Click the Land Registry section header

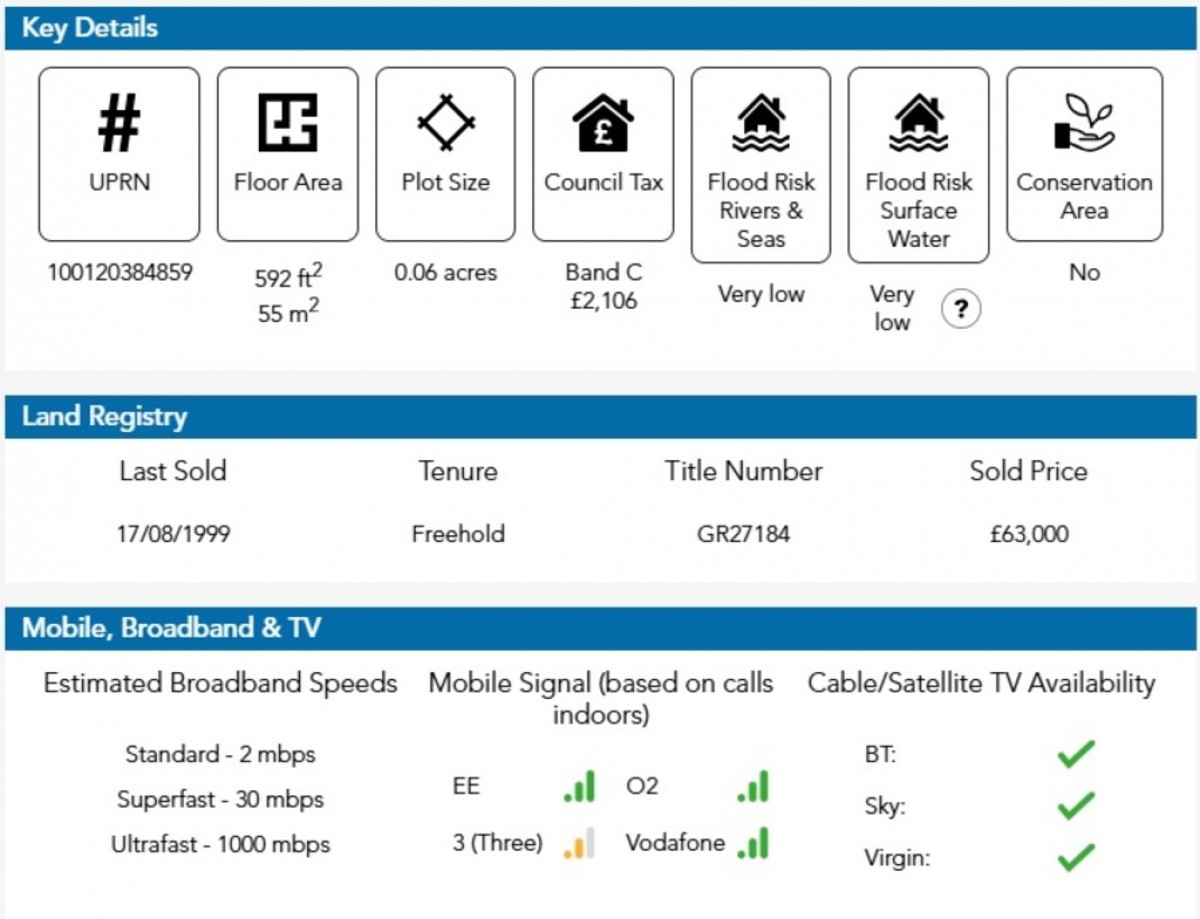point(104,417)
